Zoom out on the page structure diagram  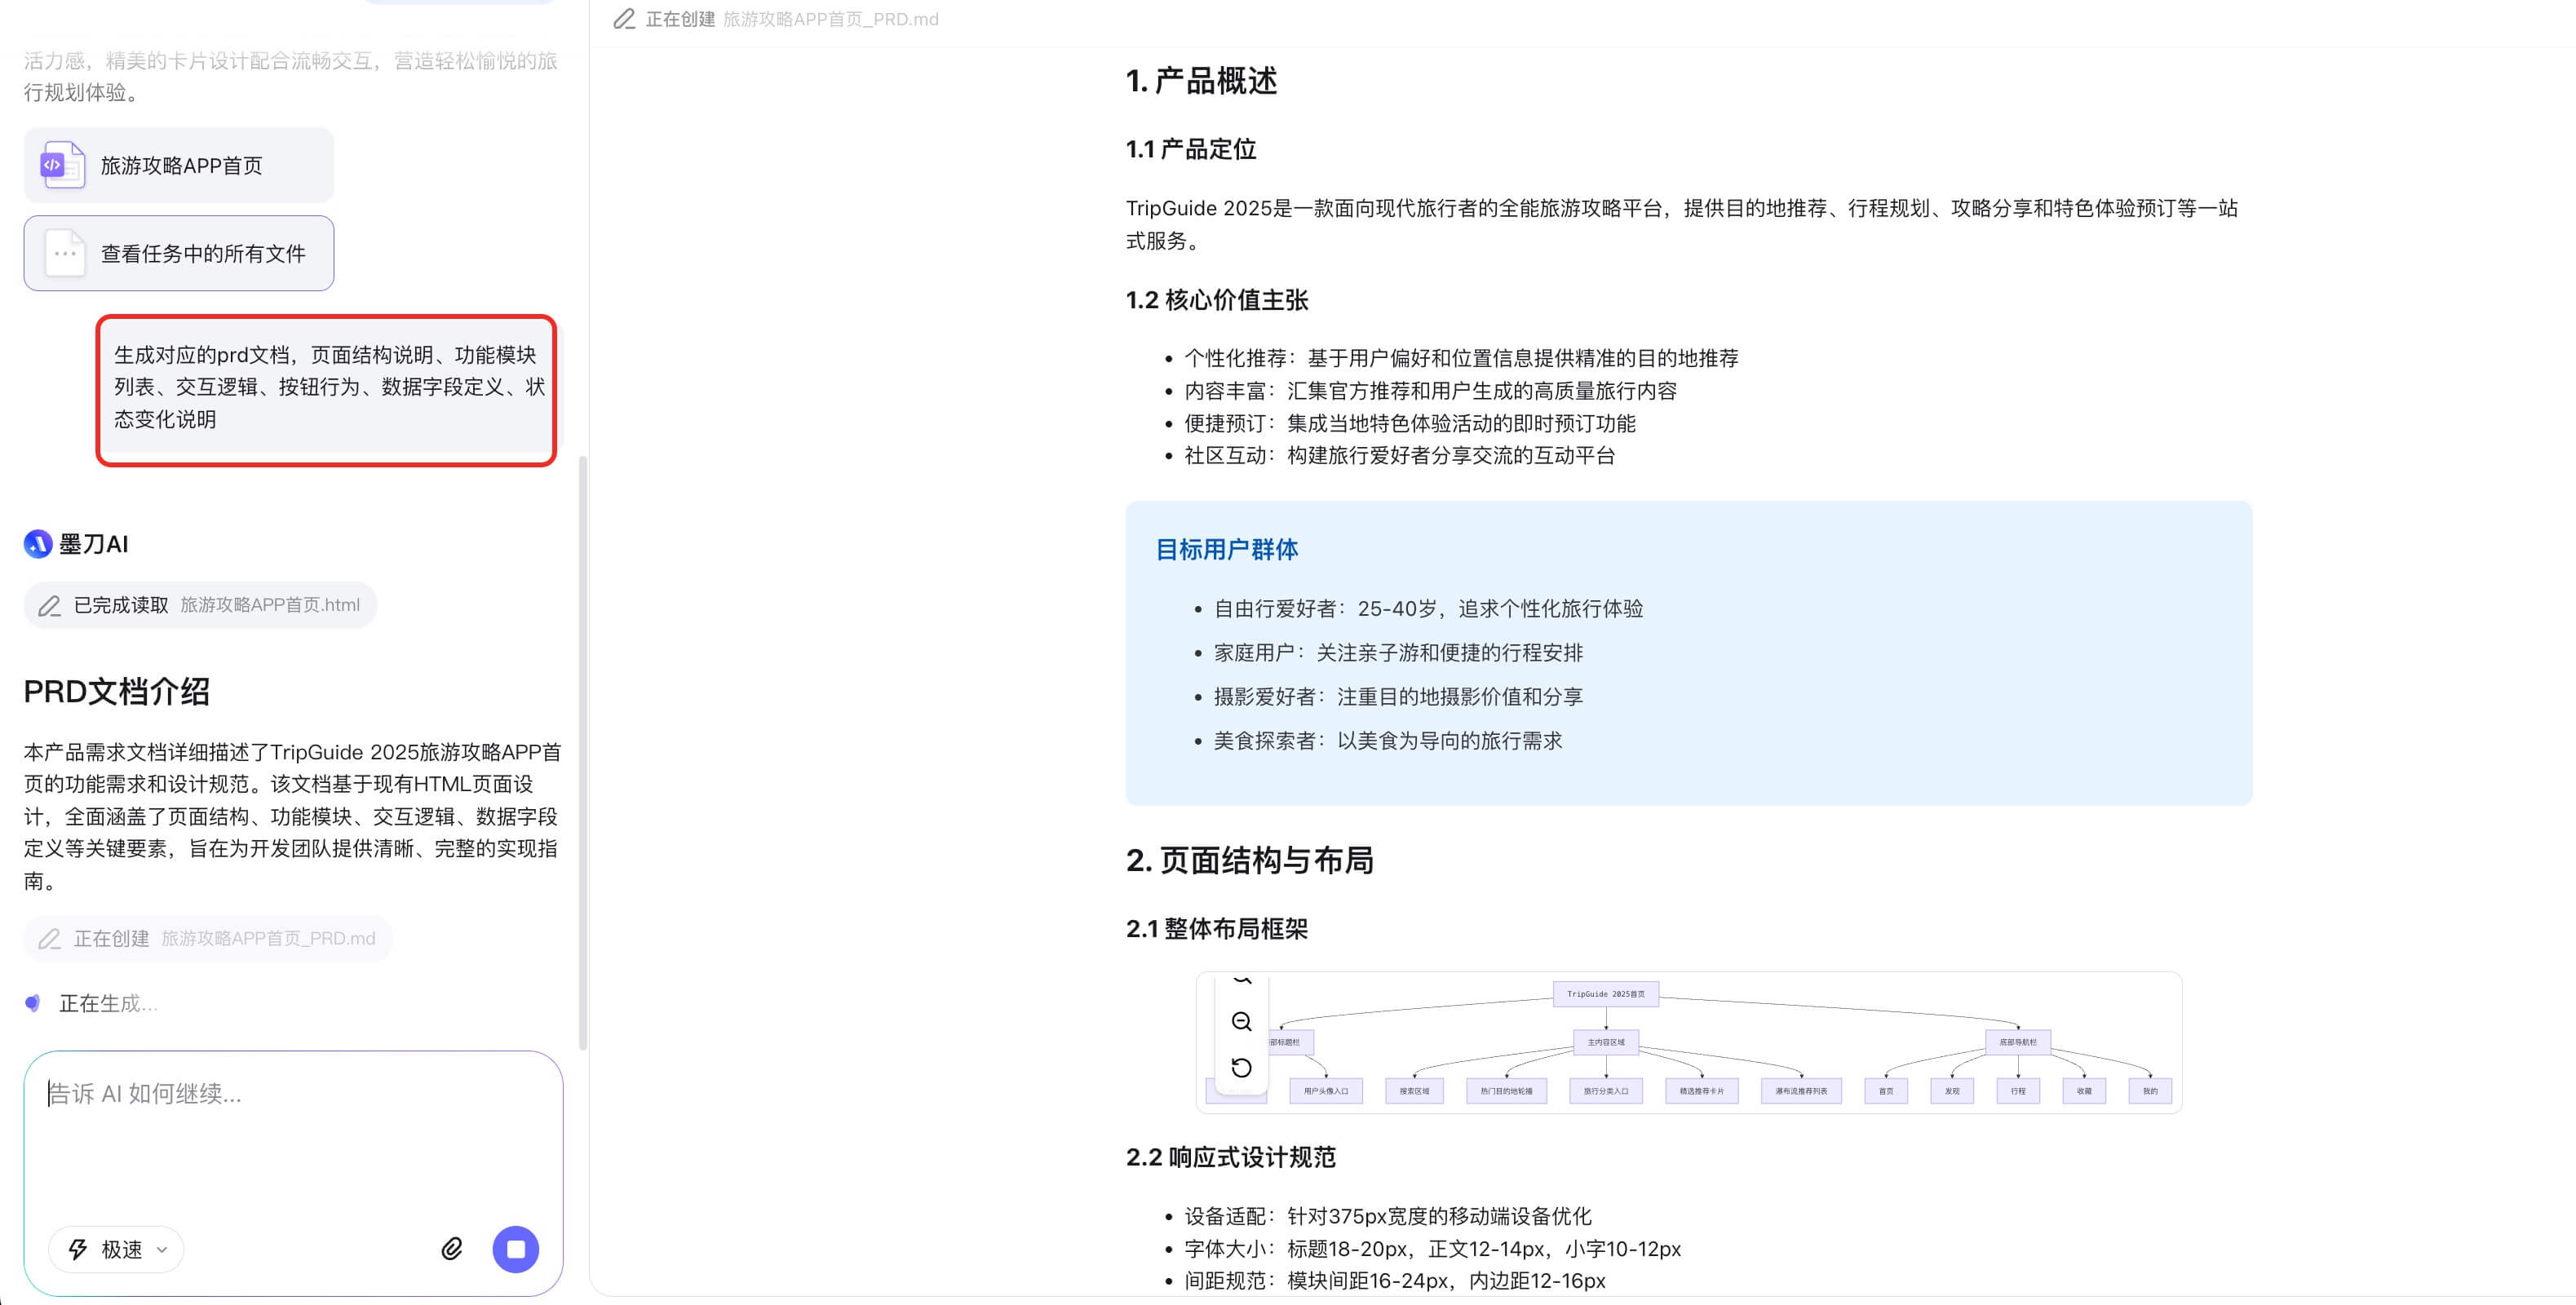[x=1241, y=1022]
